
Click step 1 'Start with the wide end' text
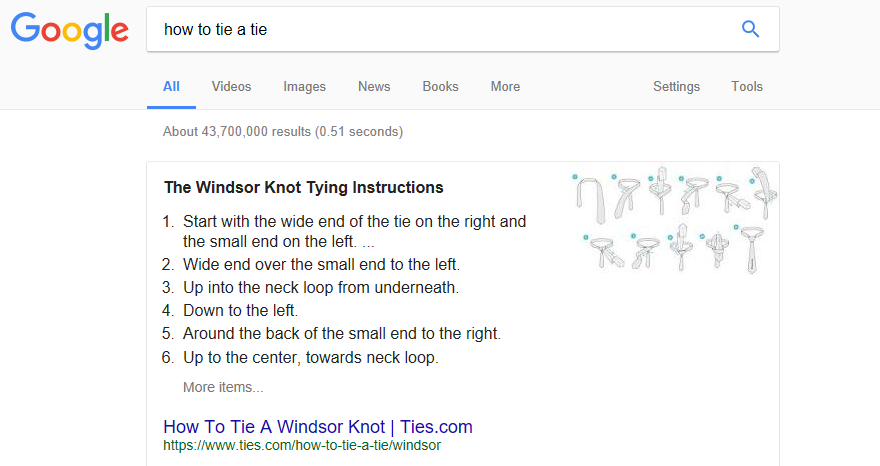pyautogui.click(x=354, y=221)
